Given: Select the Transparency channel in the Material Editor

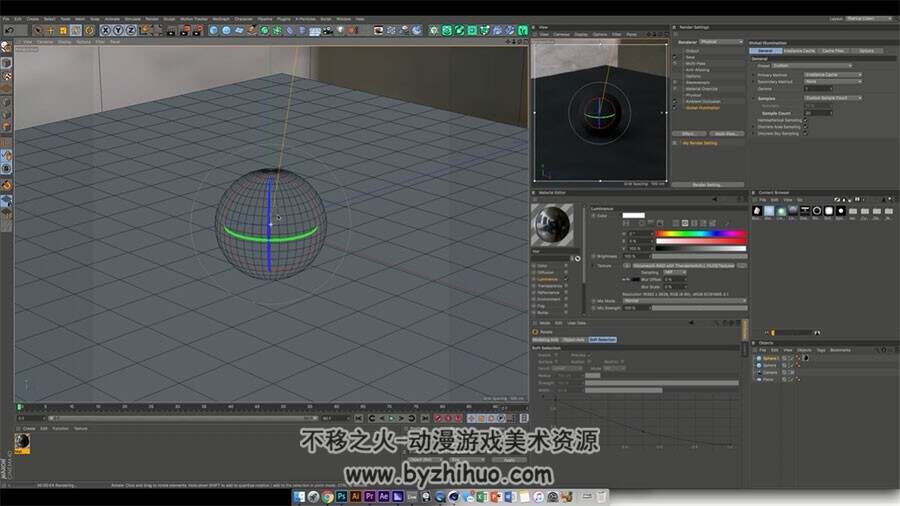Looking at the screenshot, I should click(549, 286).
